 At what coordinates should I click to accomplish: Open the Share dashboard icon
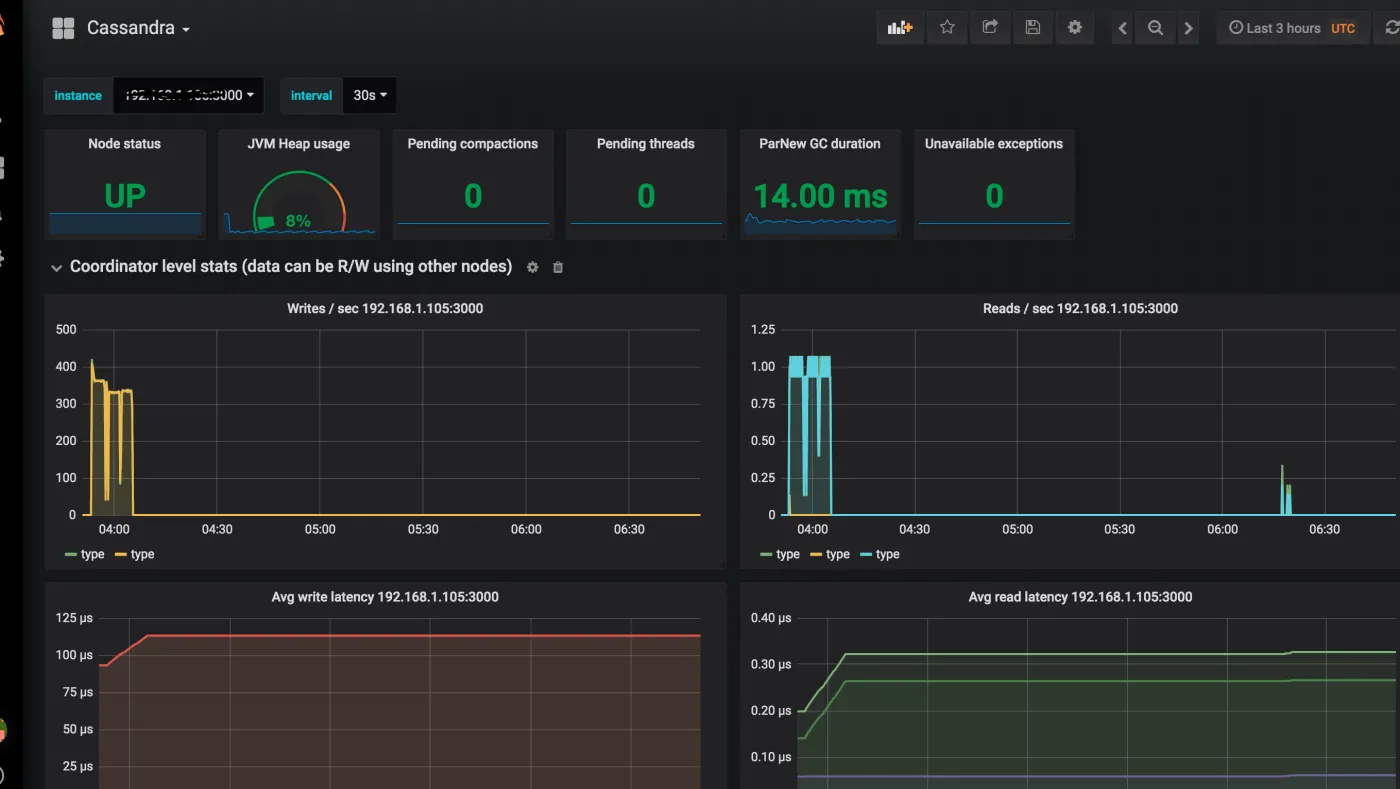click(x=990, y=28)
